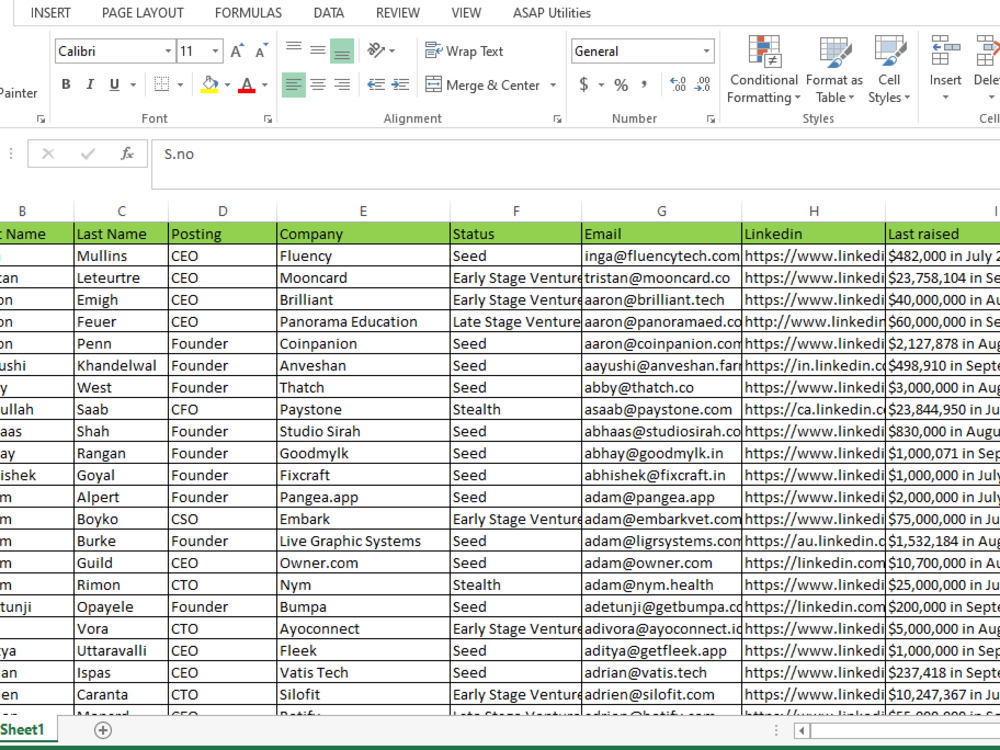This screenshot has width=1000, height=750.
Task: Open the ASAP Utilities tab
Action: pos(549,13)
